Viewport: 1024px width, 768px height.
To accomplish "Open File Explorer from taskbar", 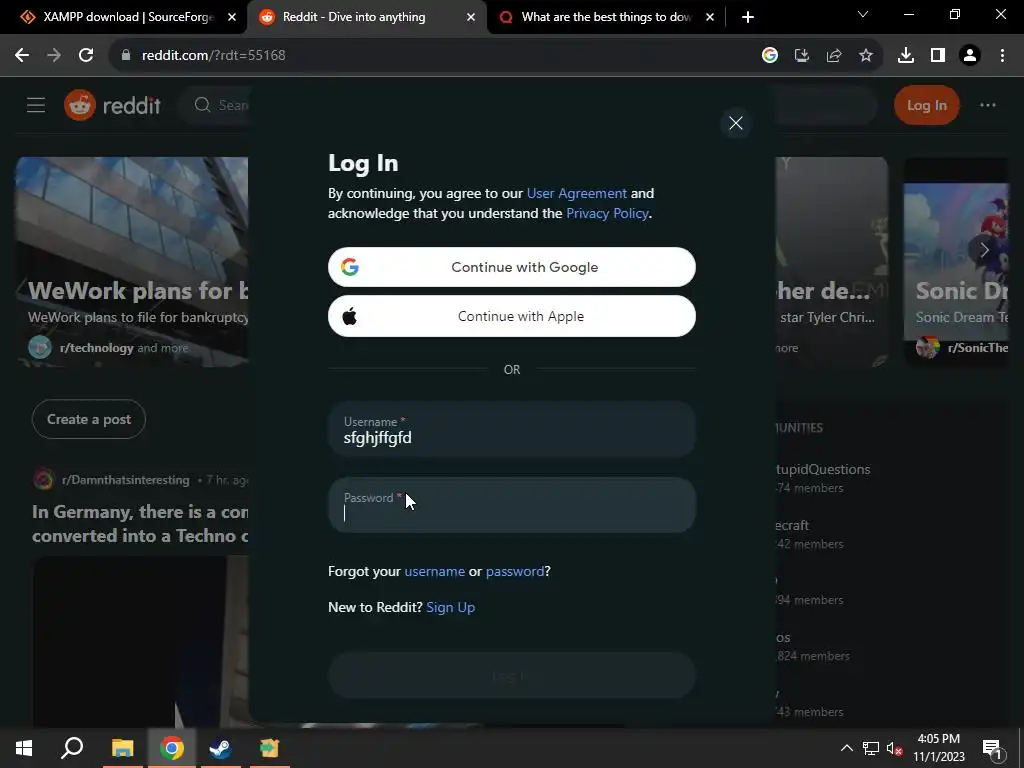I will click(x=122, y=748).
